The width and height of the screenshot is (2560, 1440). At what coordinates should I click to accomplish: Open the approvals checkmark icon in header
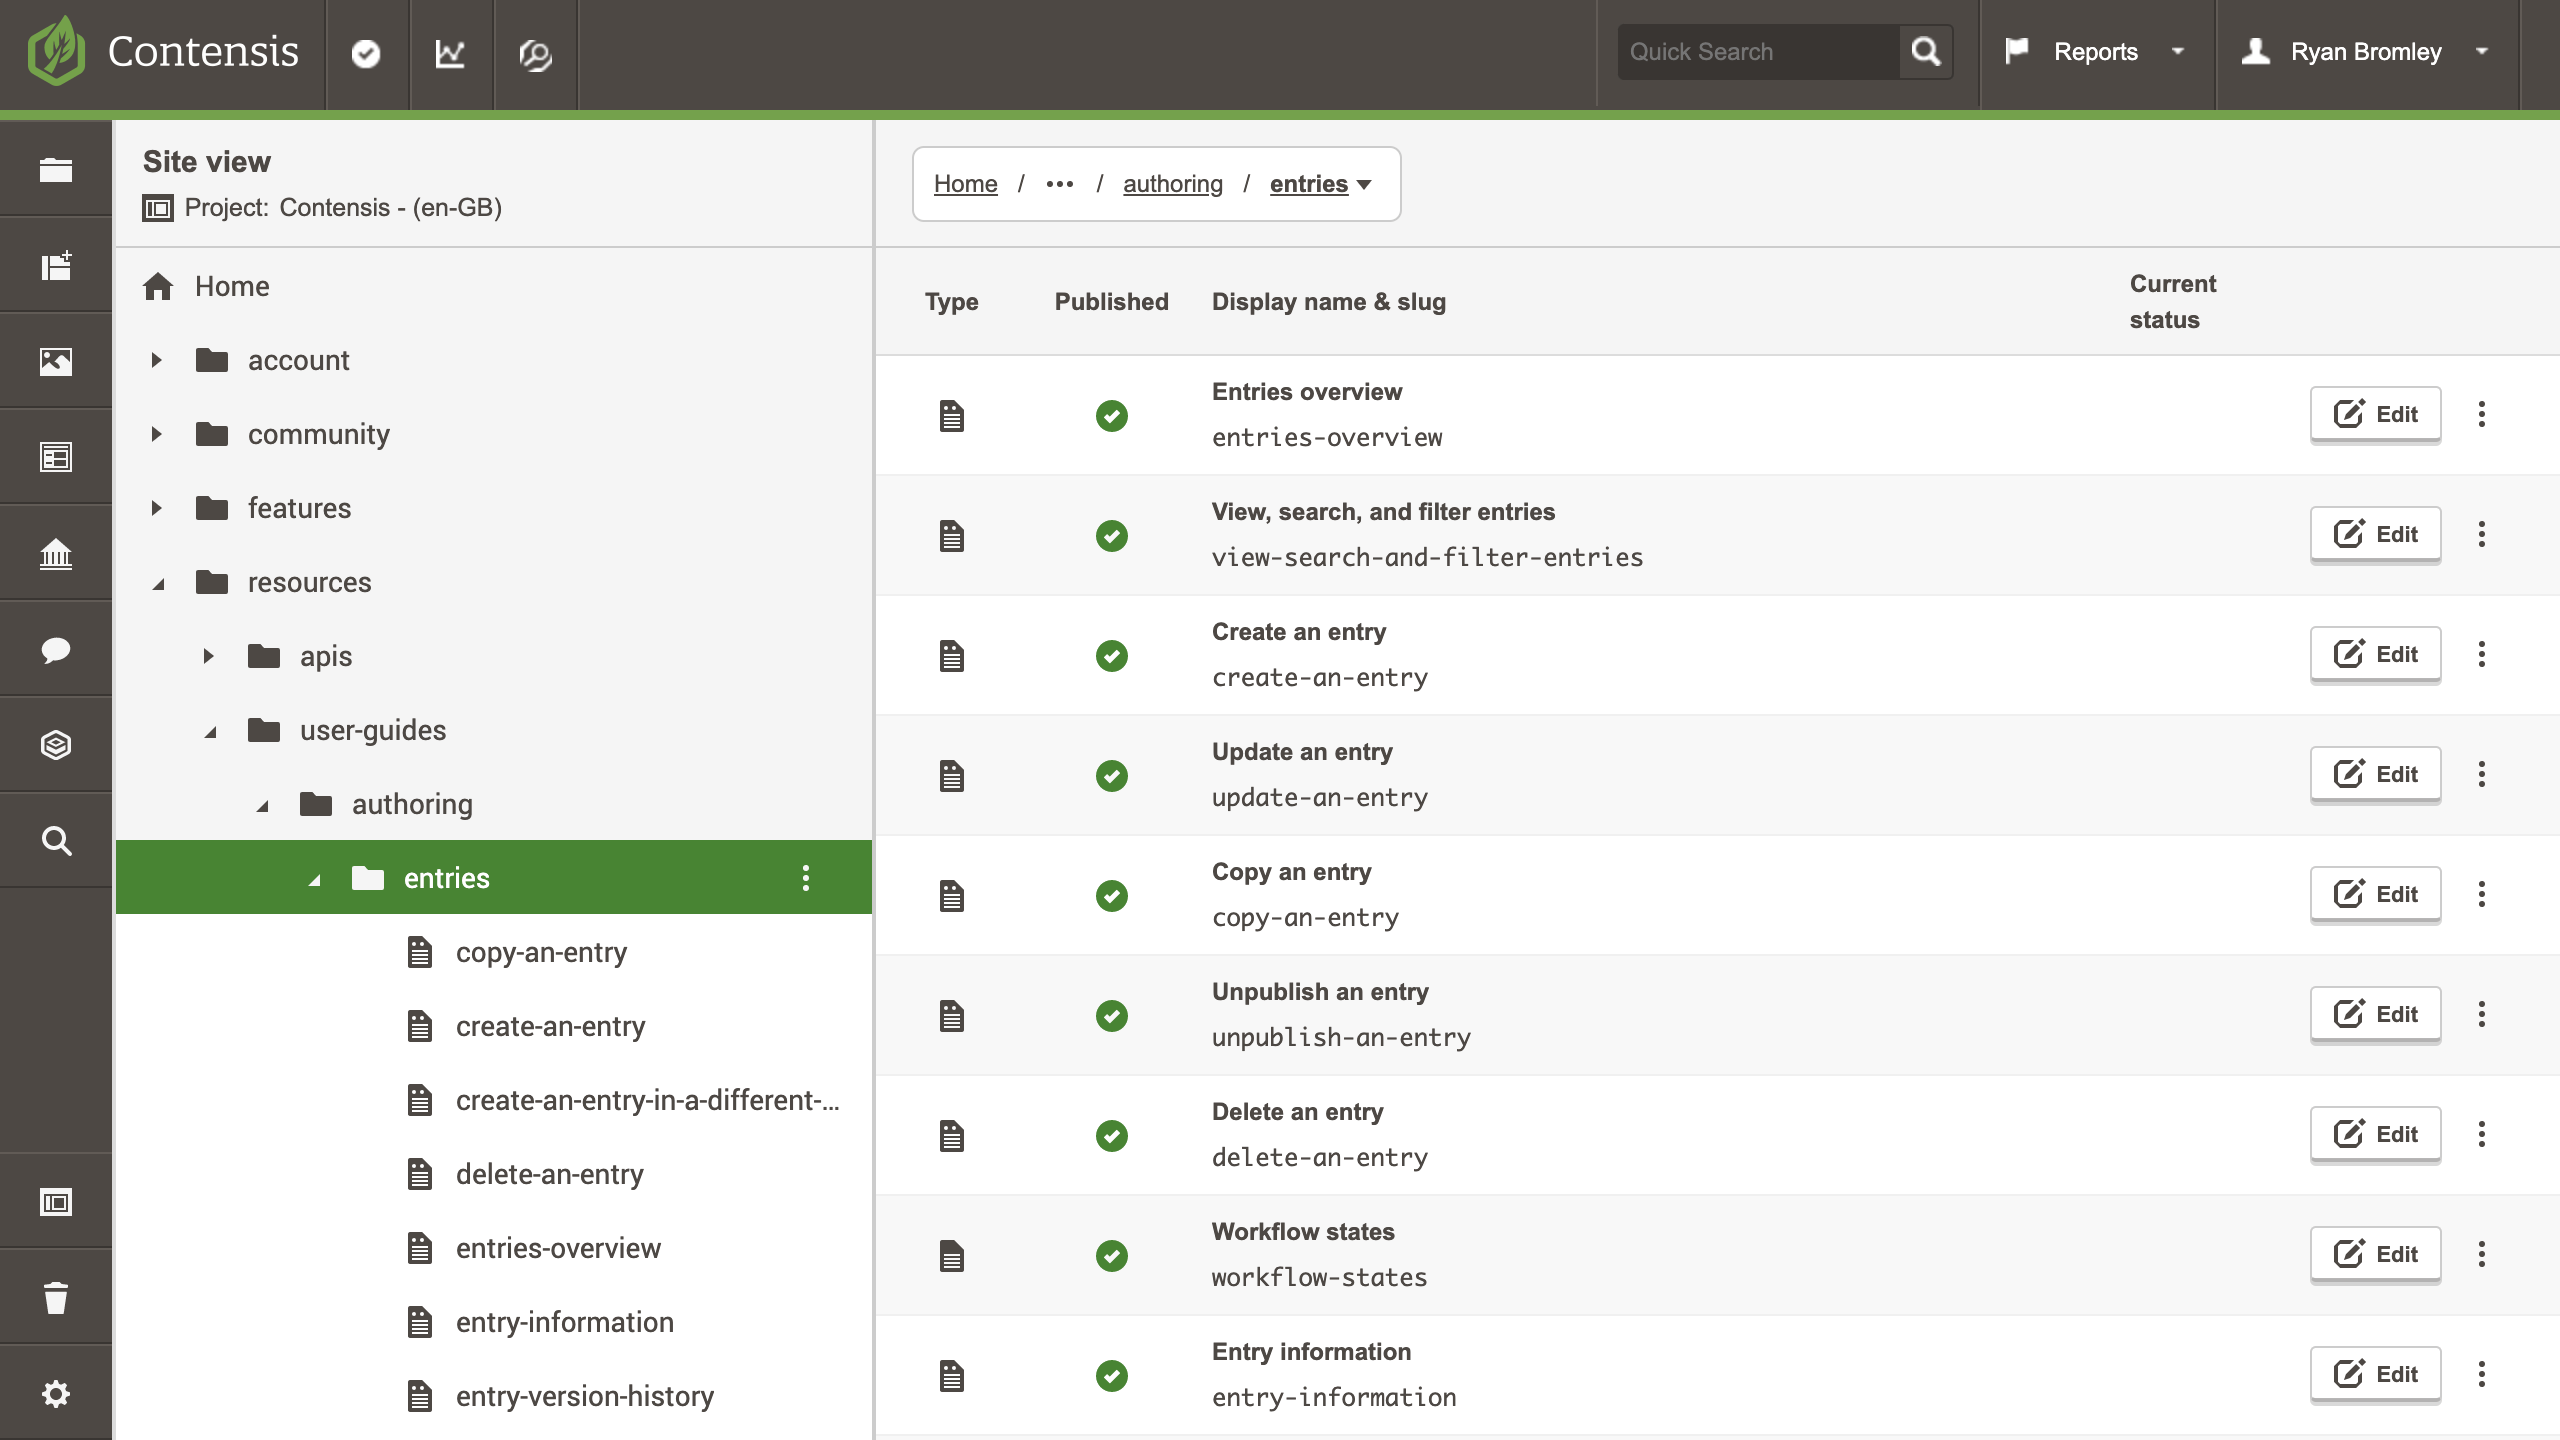[x=366, y=53]
